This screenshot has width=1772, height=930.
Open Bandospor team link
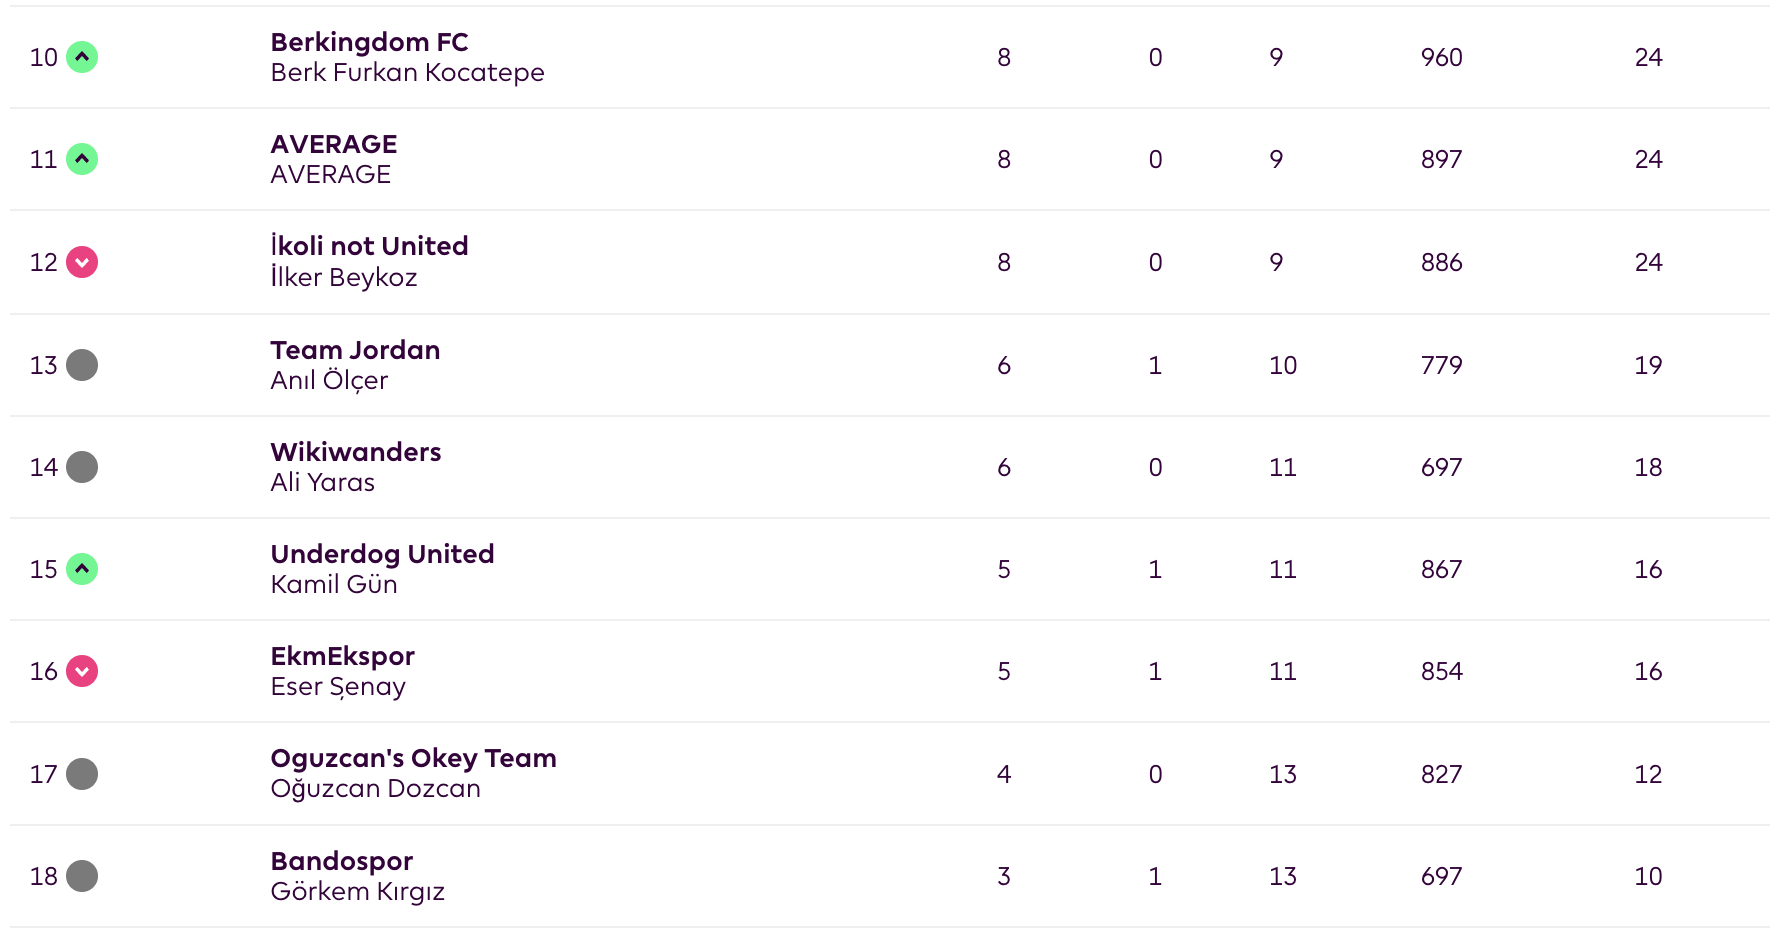pos(341,861)
